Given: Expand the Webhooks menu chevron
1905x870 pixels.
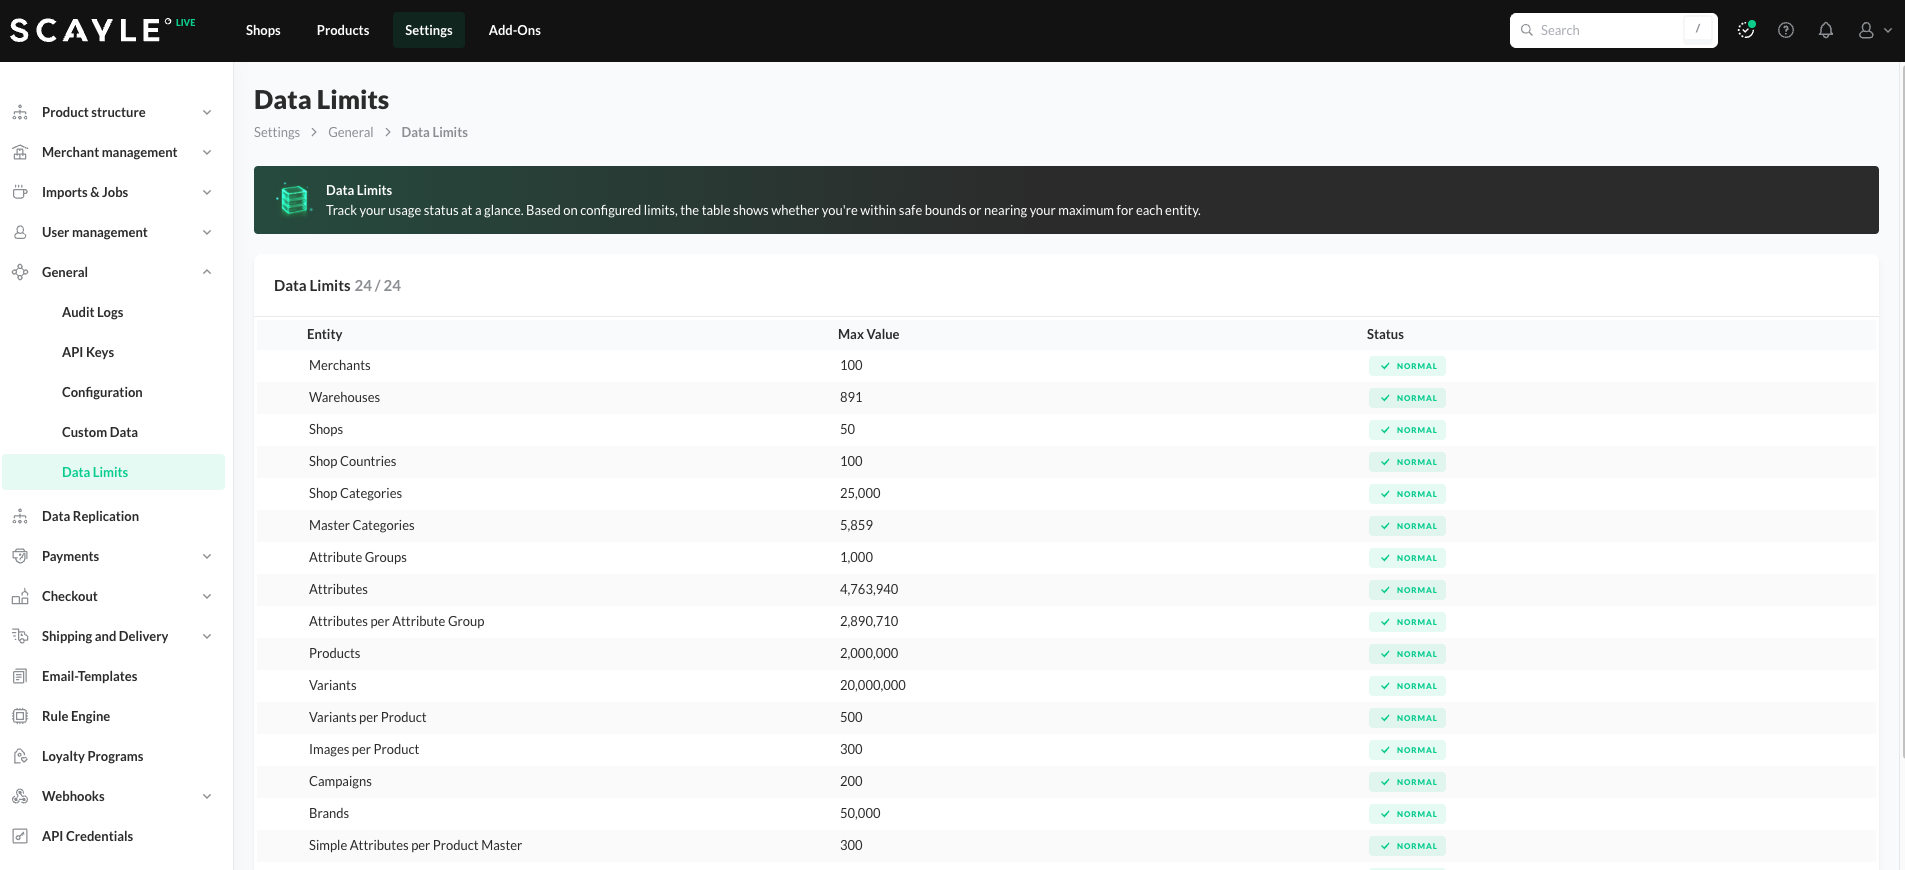Looking at the screenshot, I should [207, 796].
